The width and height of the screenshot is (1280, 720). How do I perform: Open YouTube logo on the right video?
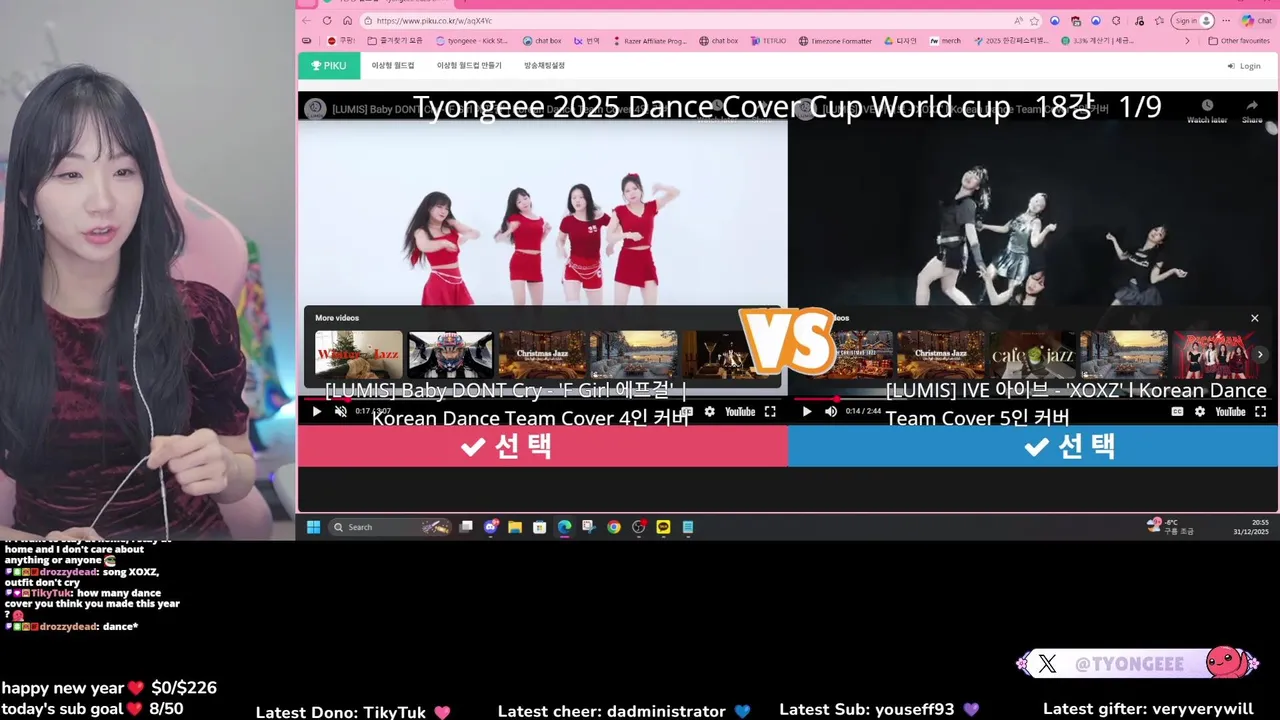click(1230, 411)
